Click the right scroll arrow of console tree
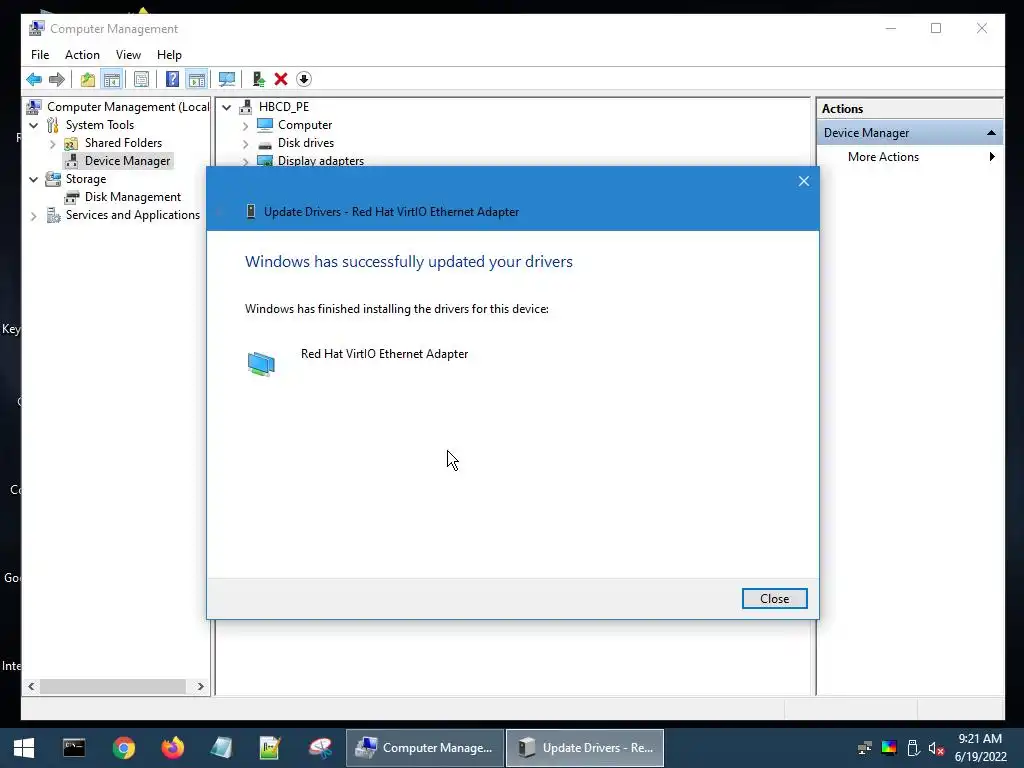Viewport: 1024px width, 768px height. [200, 686]
